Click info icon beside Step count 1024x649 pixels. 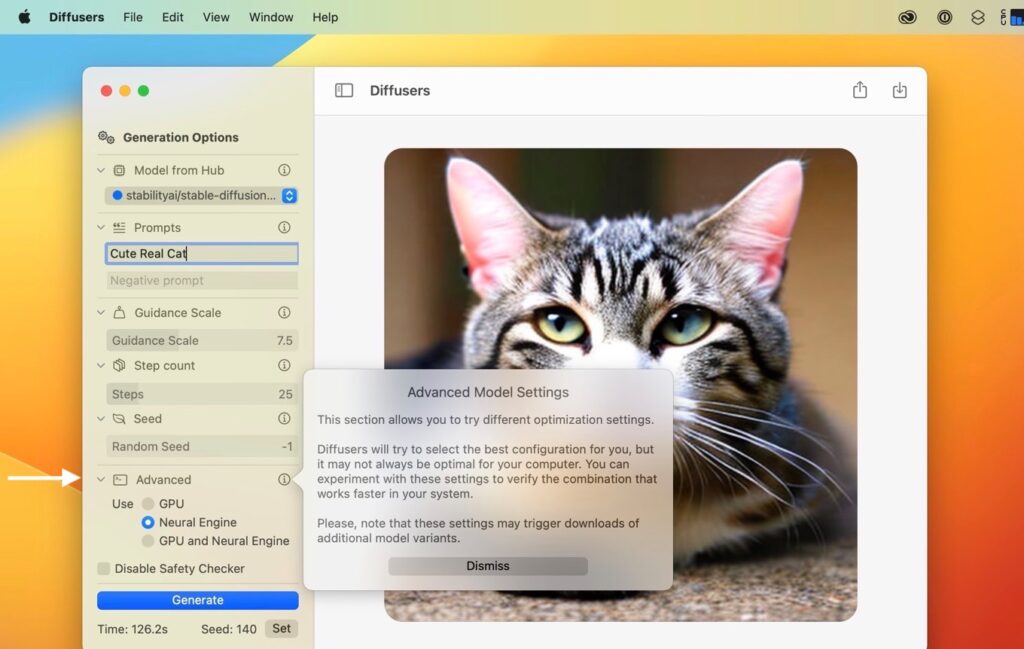[x=284, y=366]
